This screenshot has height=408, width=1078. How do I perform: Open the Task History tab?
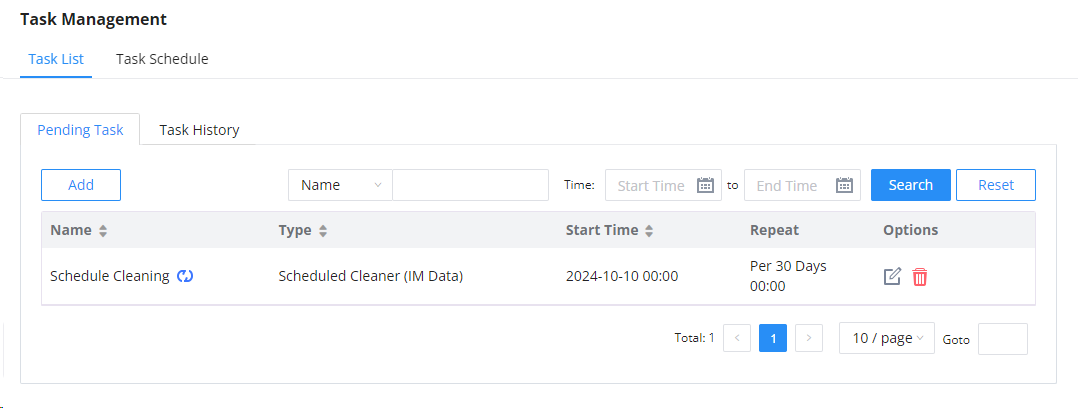point(199,129)
